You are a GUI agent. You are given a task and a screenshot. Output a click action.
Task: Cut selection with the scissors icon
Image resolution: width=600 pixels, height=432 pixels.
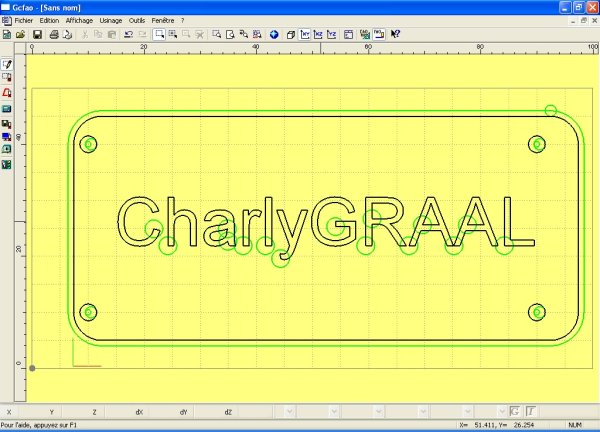[85, 34]
